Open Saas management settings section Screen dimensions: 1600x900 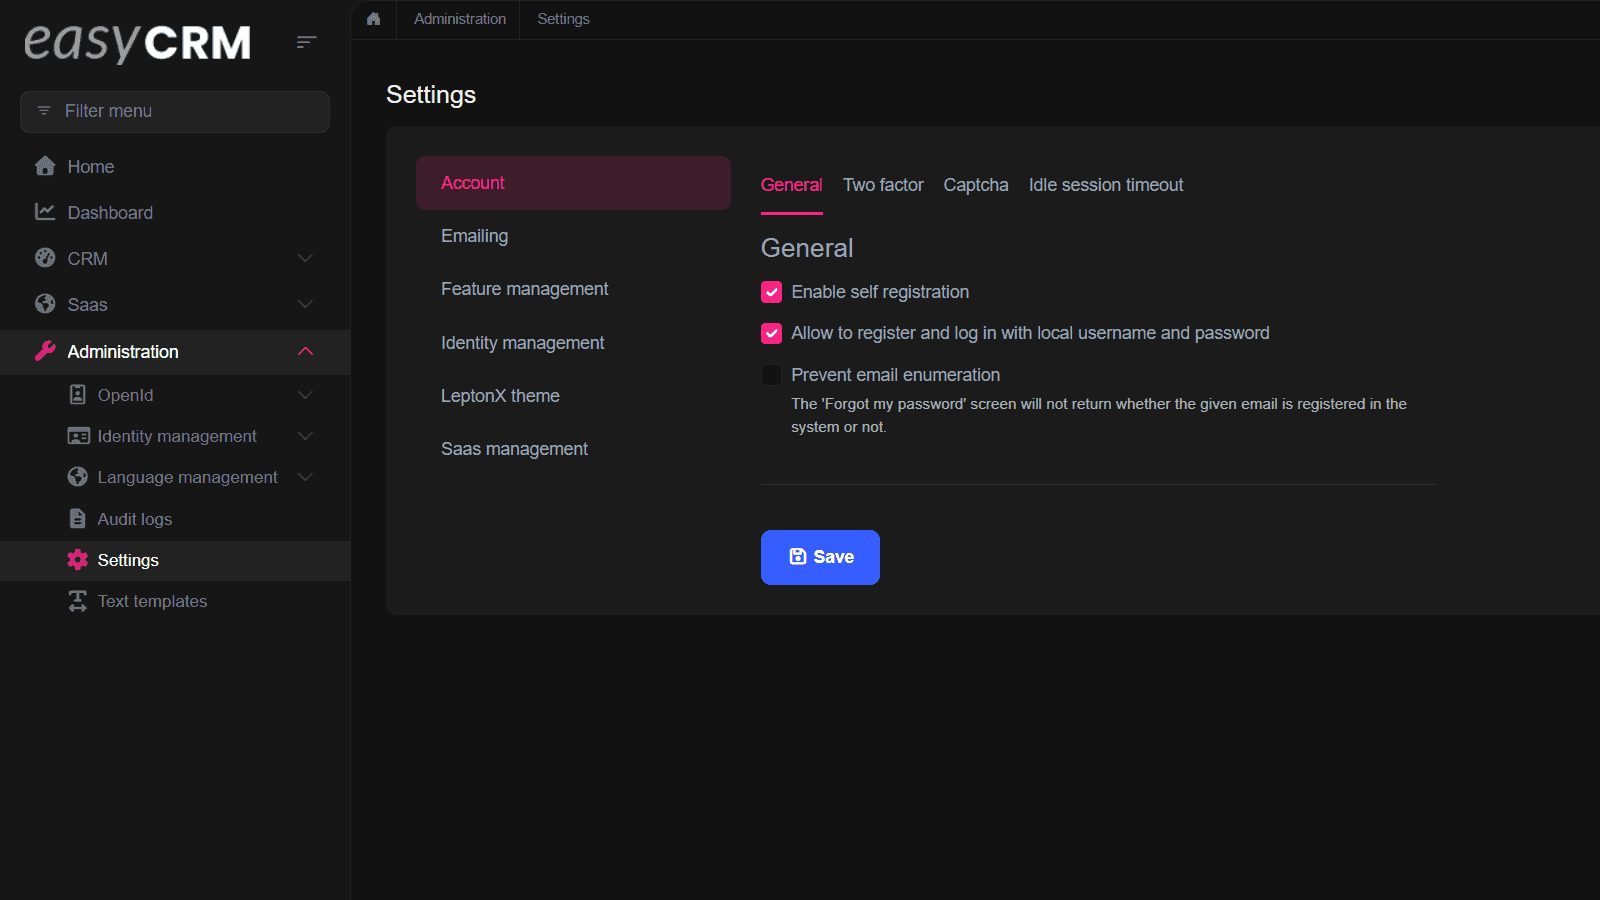click(573, 449)
